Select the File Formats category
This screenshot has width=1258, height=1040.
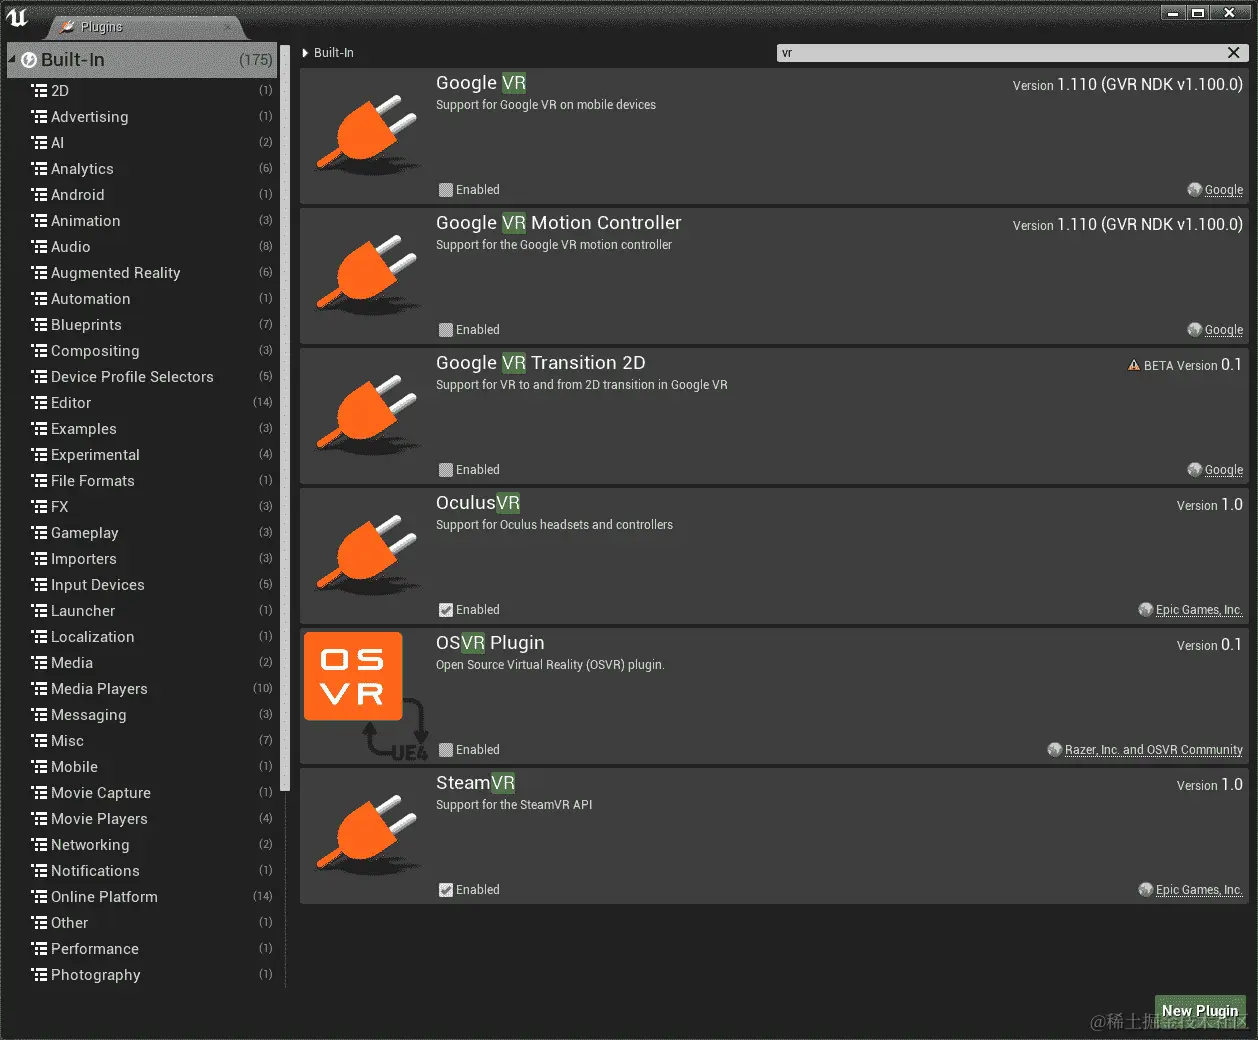[143, 480]
